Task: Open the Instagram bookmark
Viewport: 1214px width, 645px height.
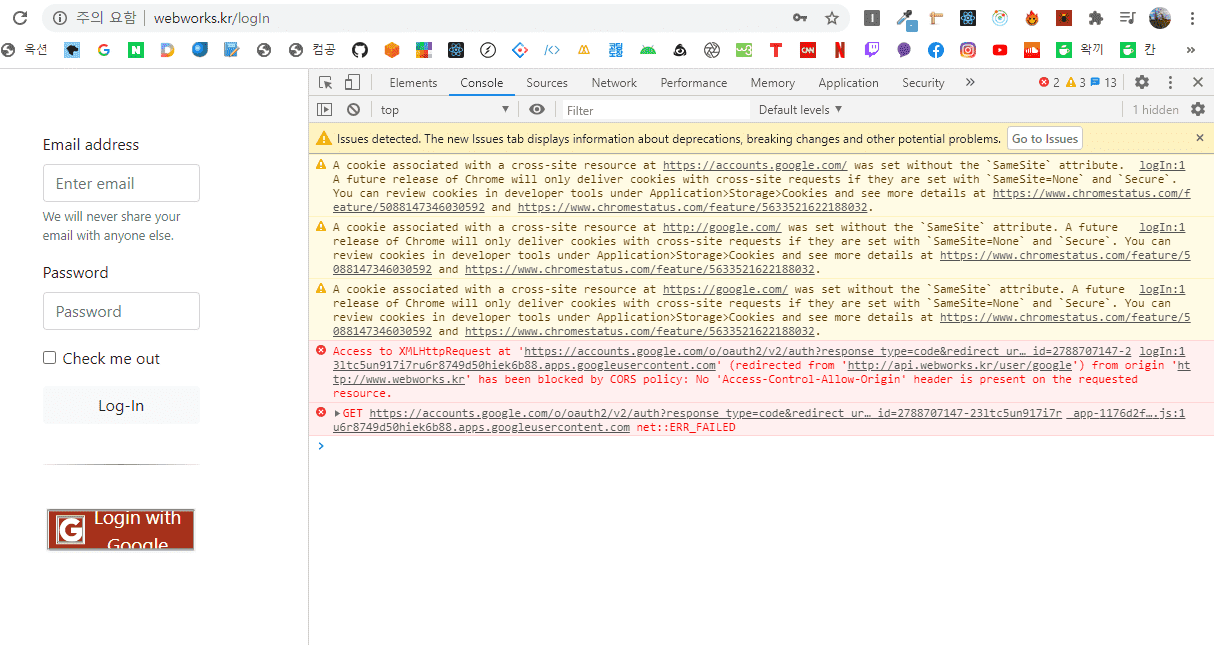Action: click(968, 50)
